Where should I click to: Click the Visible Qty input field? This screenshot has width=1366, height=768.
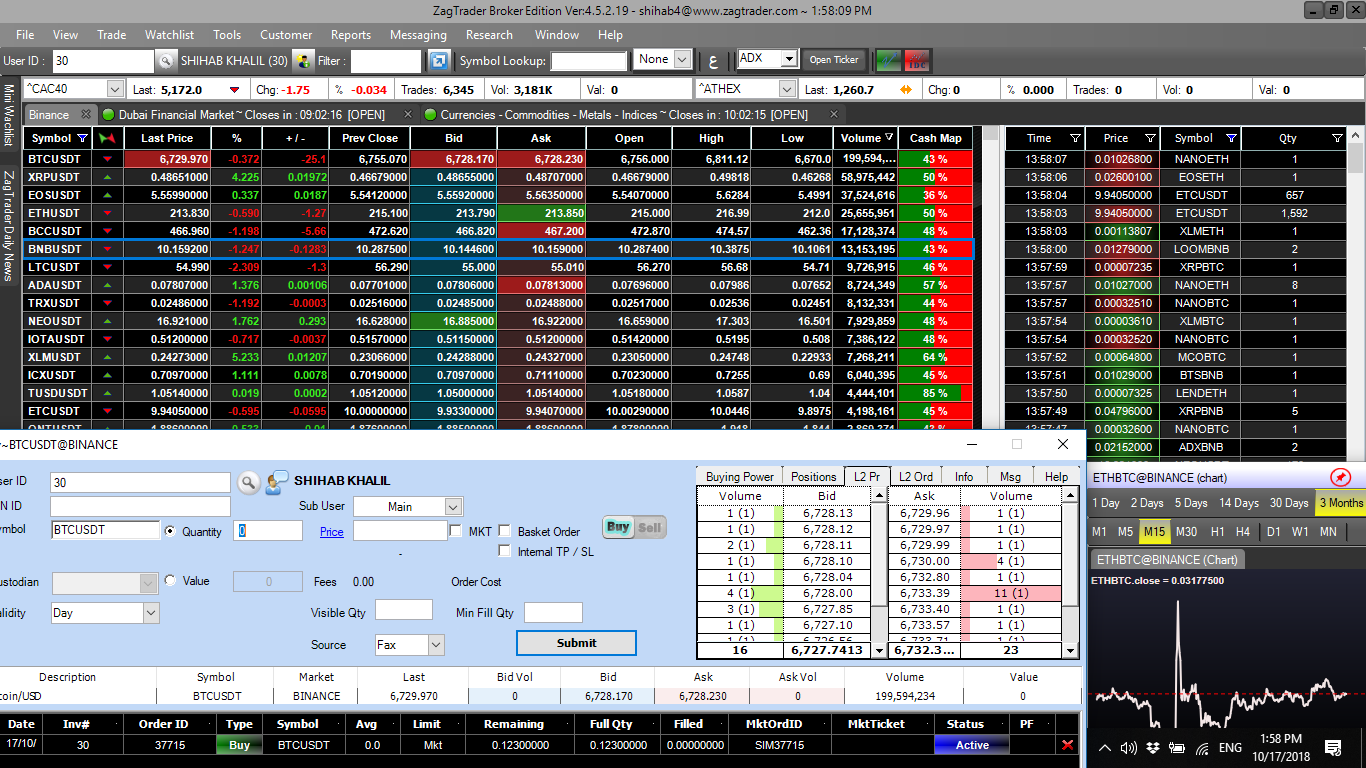click(404, 610)
